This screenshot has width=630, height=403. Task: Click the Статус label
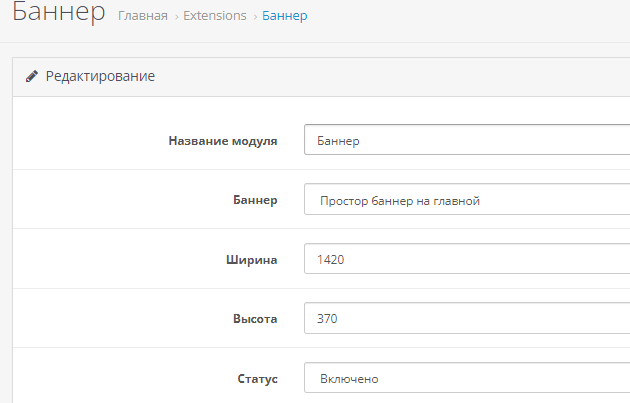(x=256, y=379)
